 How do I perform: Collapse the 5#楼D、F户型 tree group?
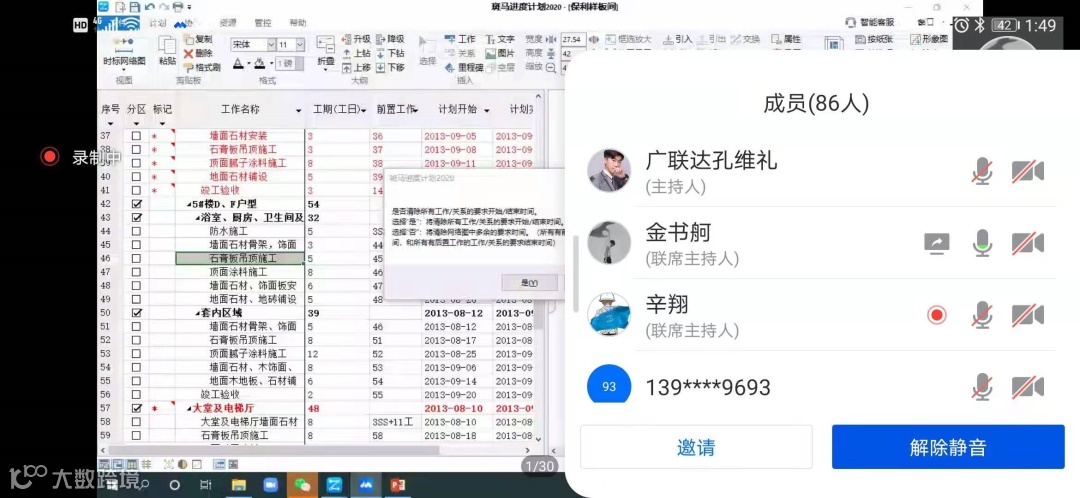[x=189, y=205]
